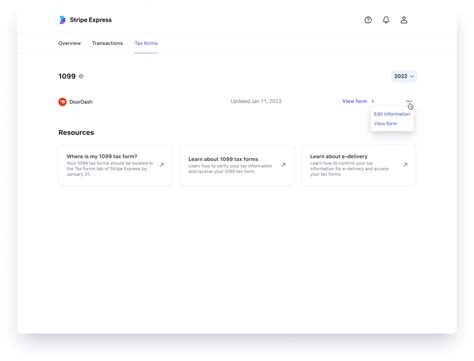Switch to the Transactions tab
474x361 pixels.
tap(107, 43)
